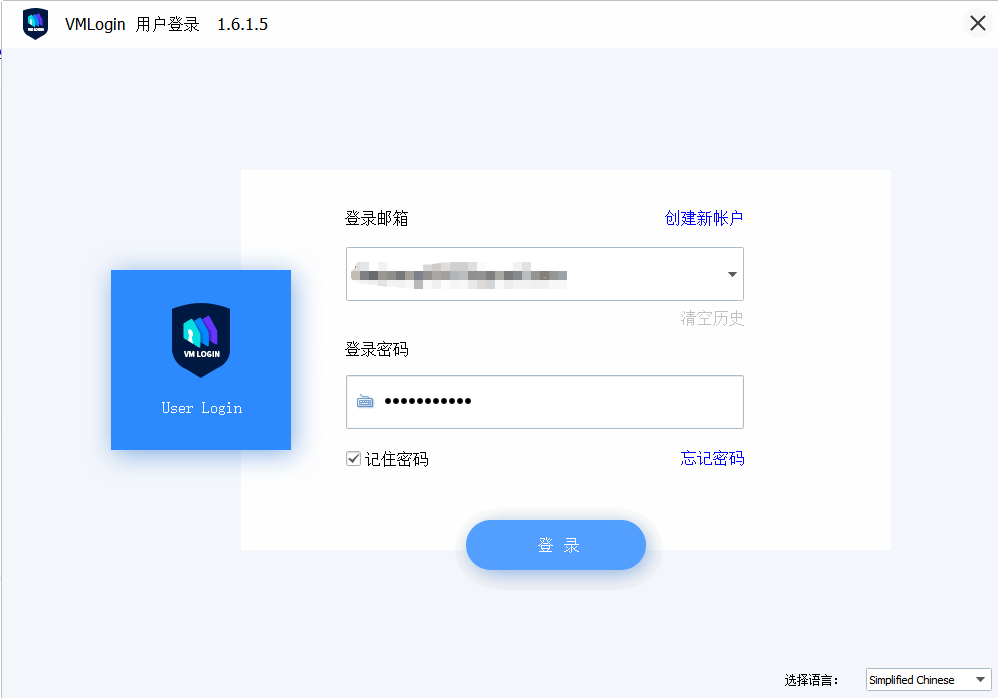This screenshot has height=698, width=998.
Task: Click the 登录密码 label
Action: [x=377, y=349]
